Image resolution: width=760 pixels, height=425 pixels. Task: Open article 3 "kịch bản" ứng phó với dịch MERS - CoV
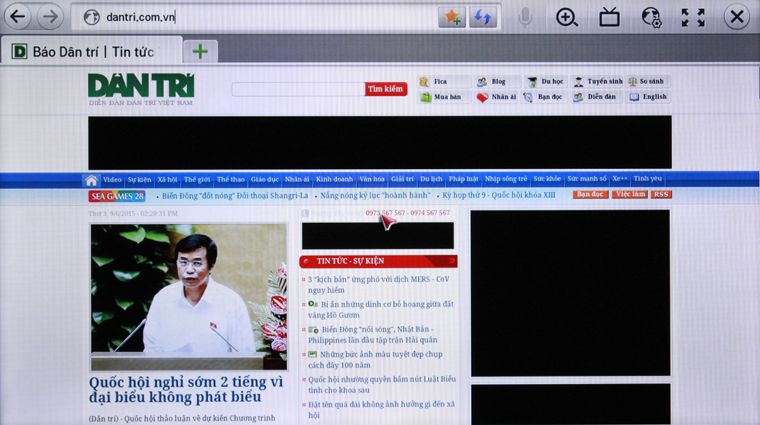[x=379, y=284]
